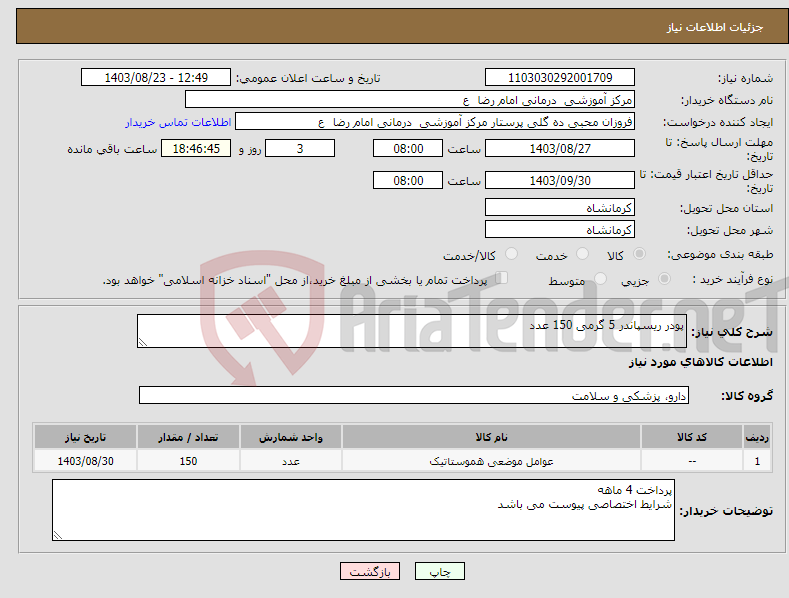Select the متوسط purchase type radio

coord(600,279)
